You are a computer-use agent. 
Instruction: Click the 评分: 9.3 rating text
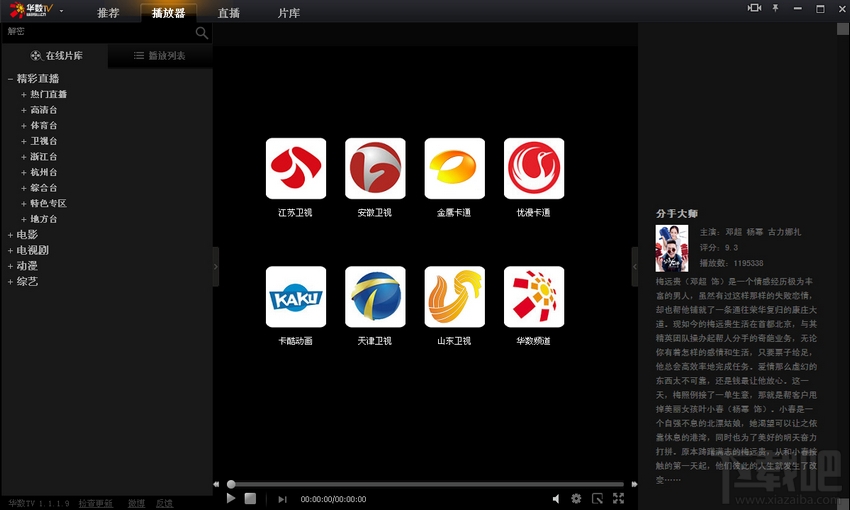(719, 248)
